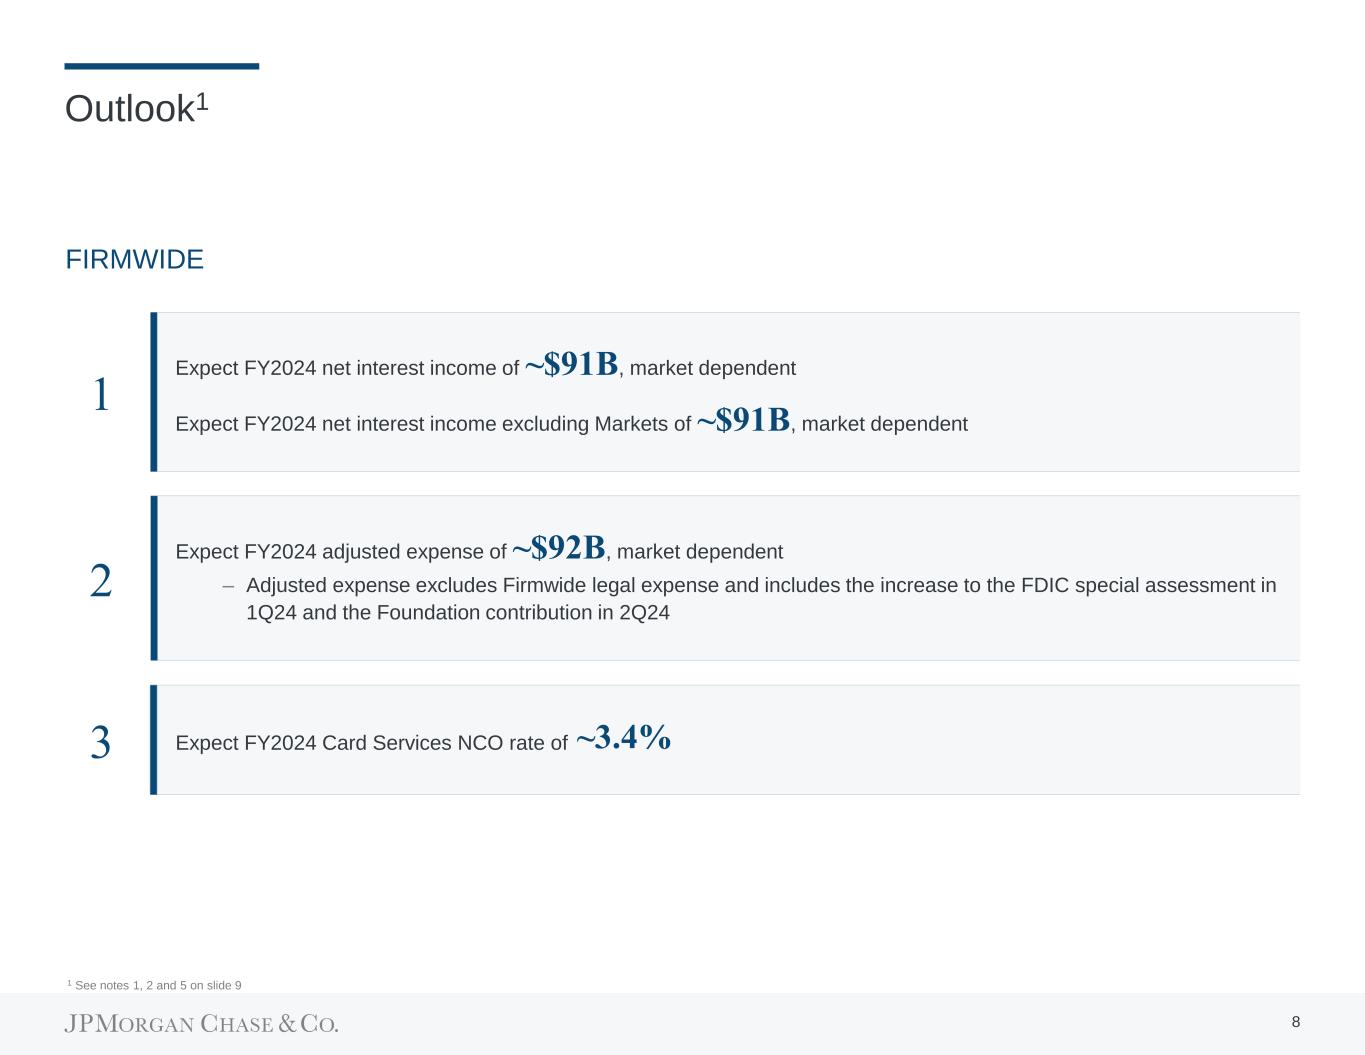The height and width of the screenshot is (1055, 1365).
Task: Click the ~$92B adjusted expense figure
Action: 559,548
